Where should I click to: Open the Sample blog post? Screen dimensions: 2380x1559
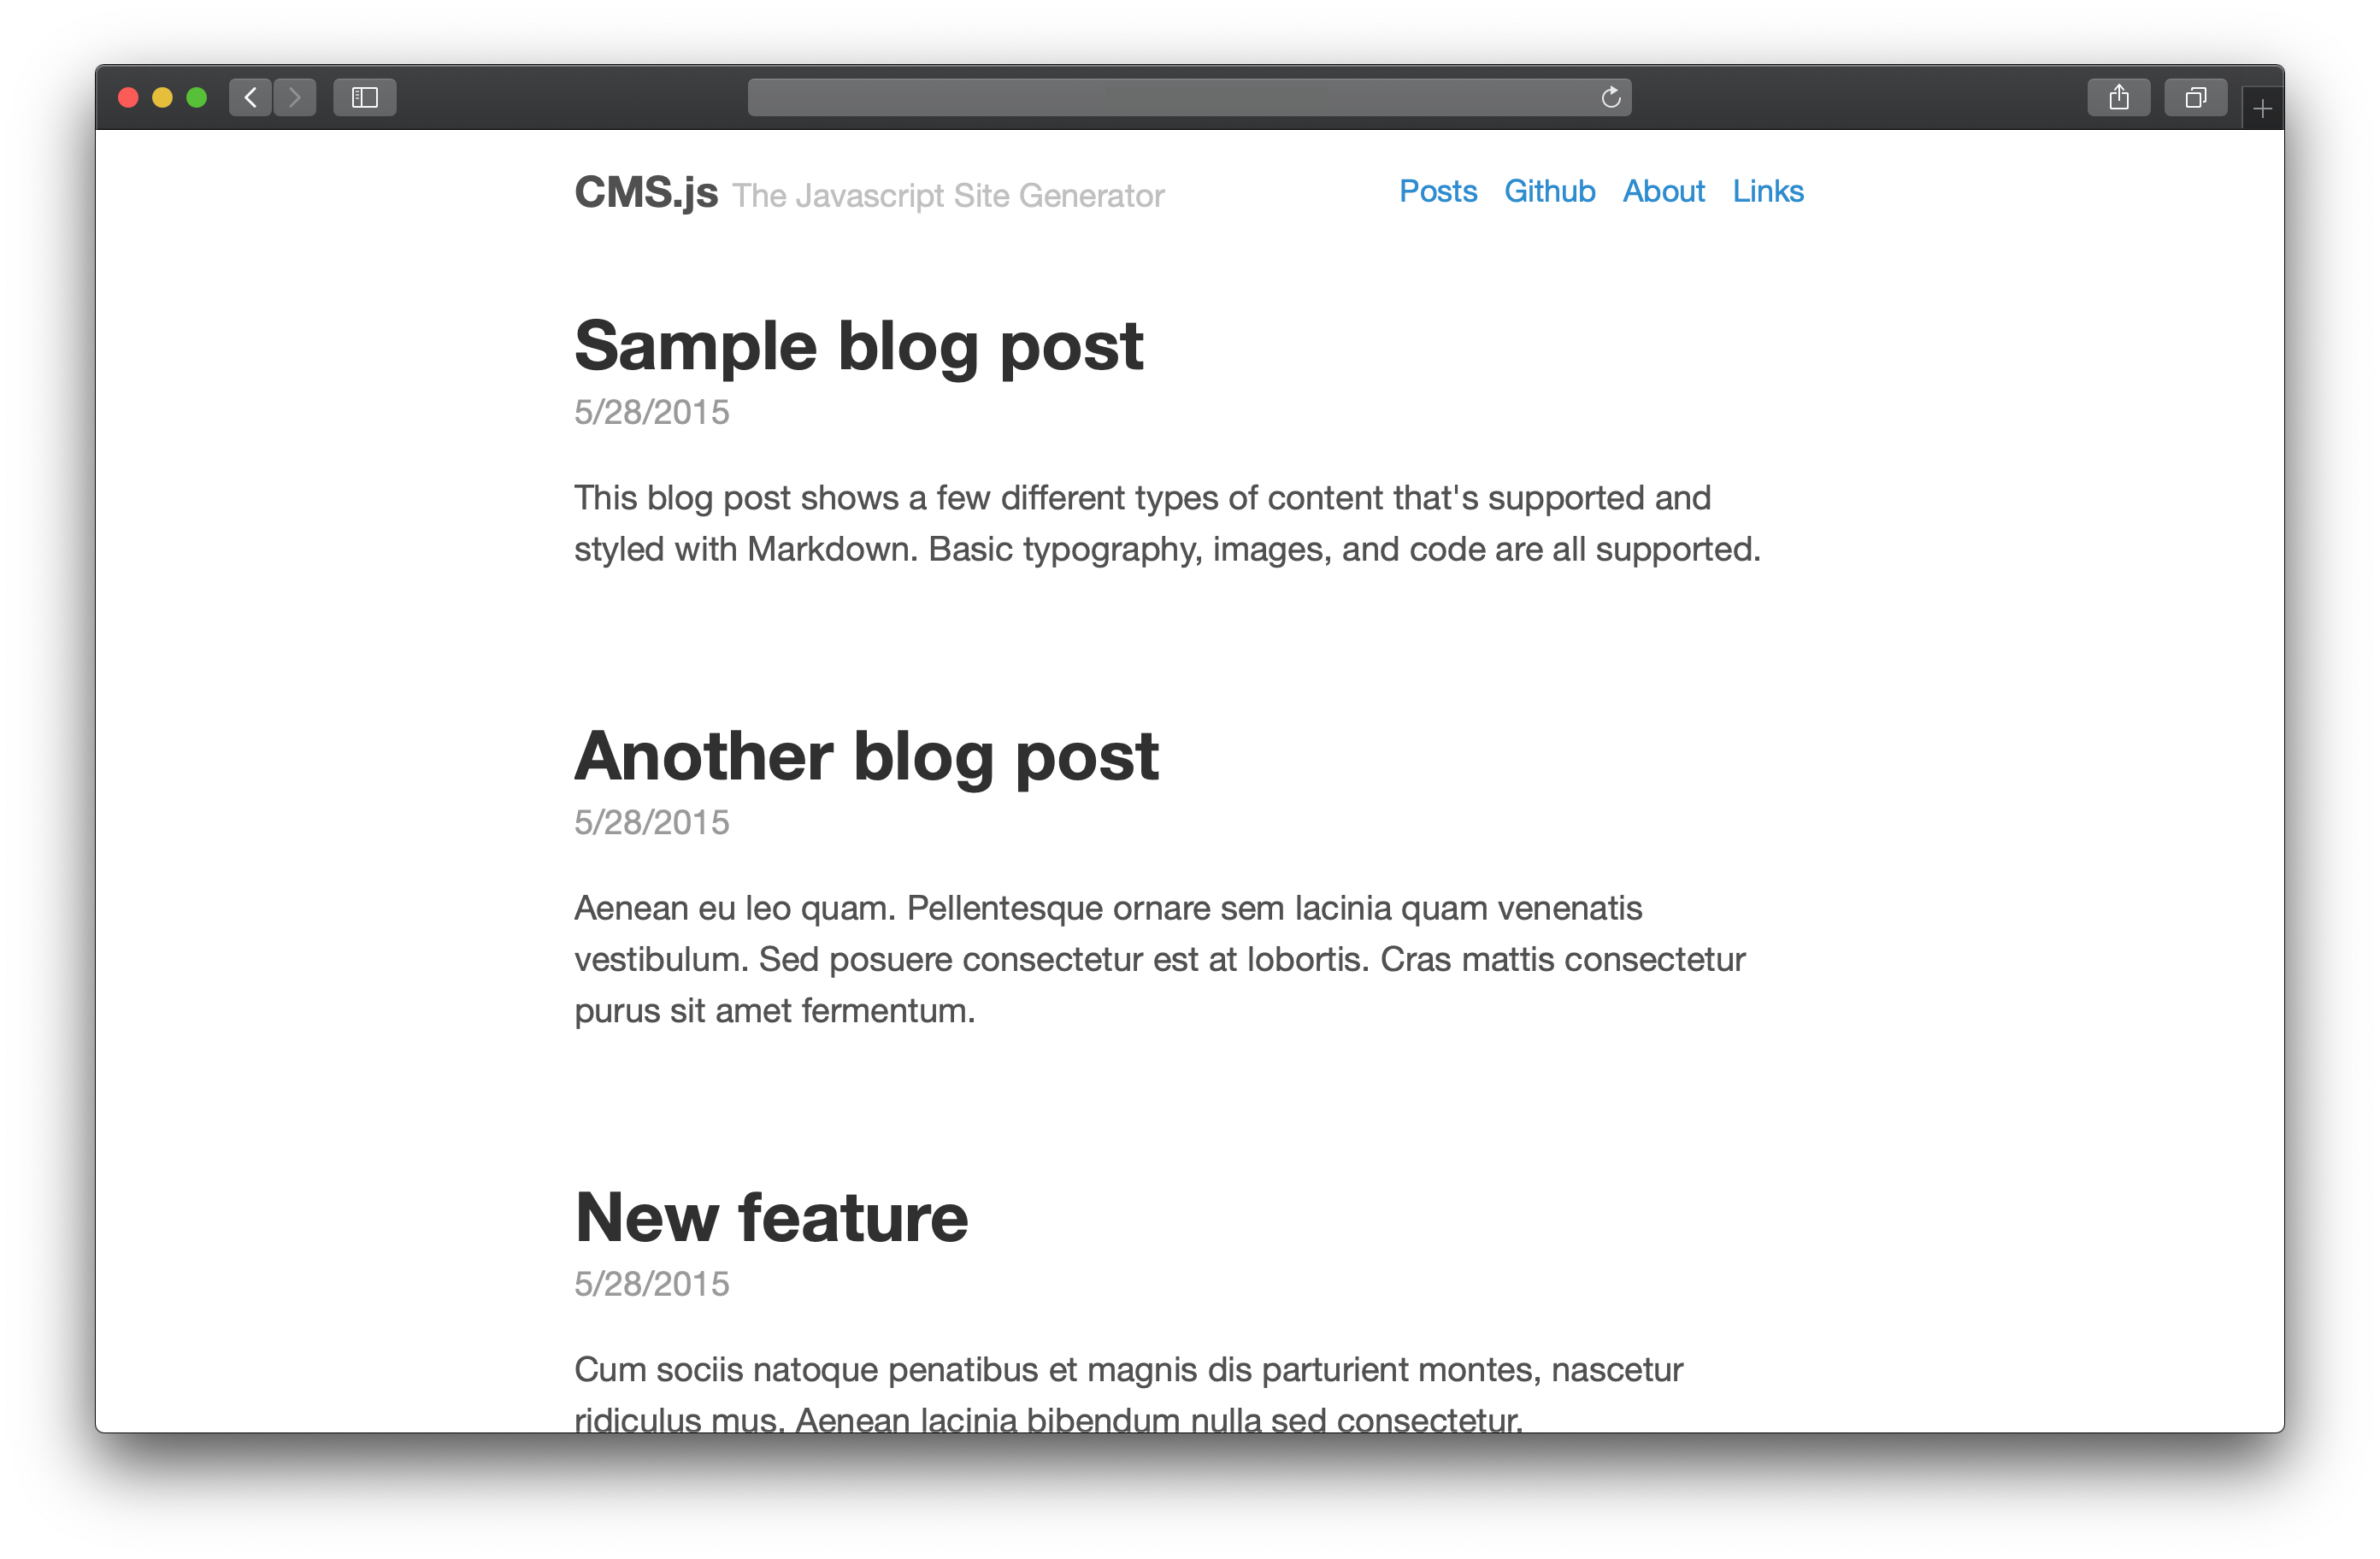[857, 344]
